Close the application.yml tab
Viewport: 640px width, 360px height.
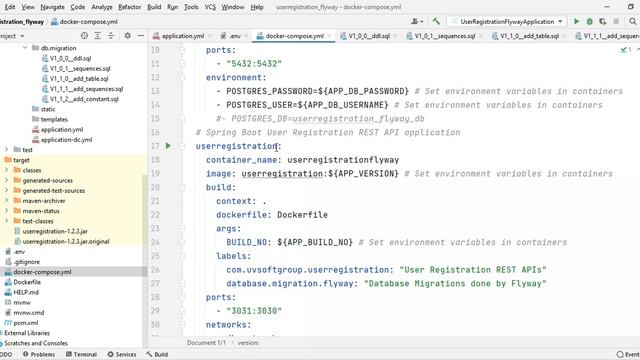click(210, 36)
